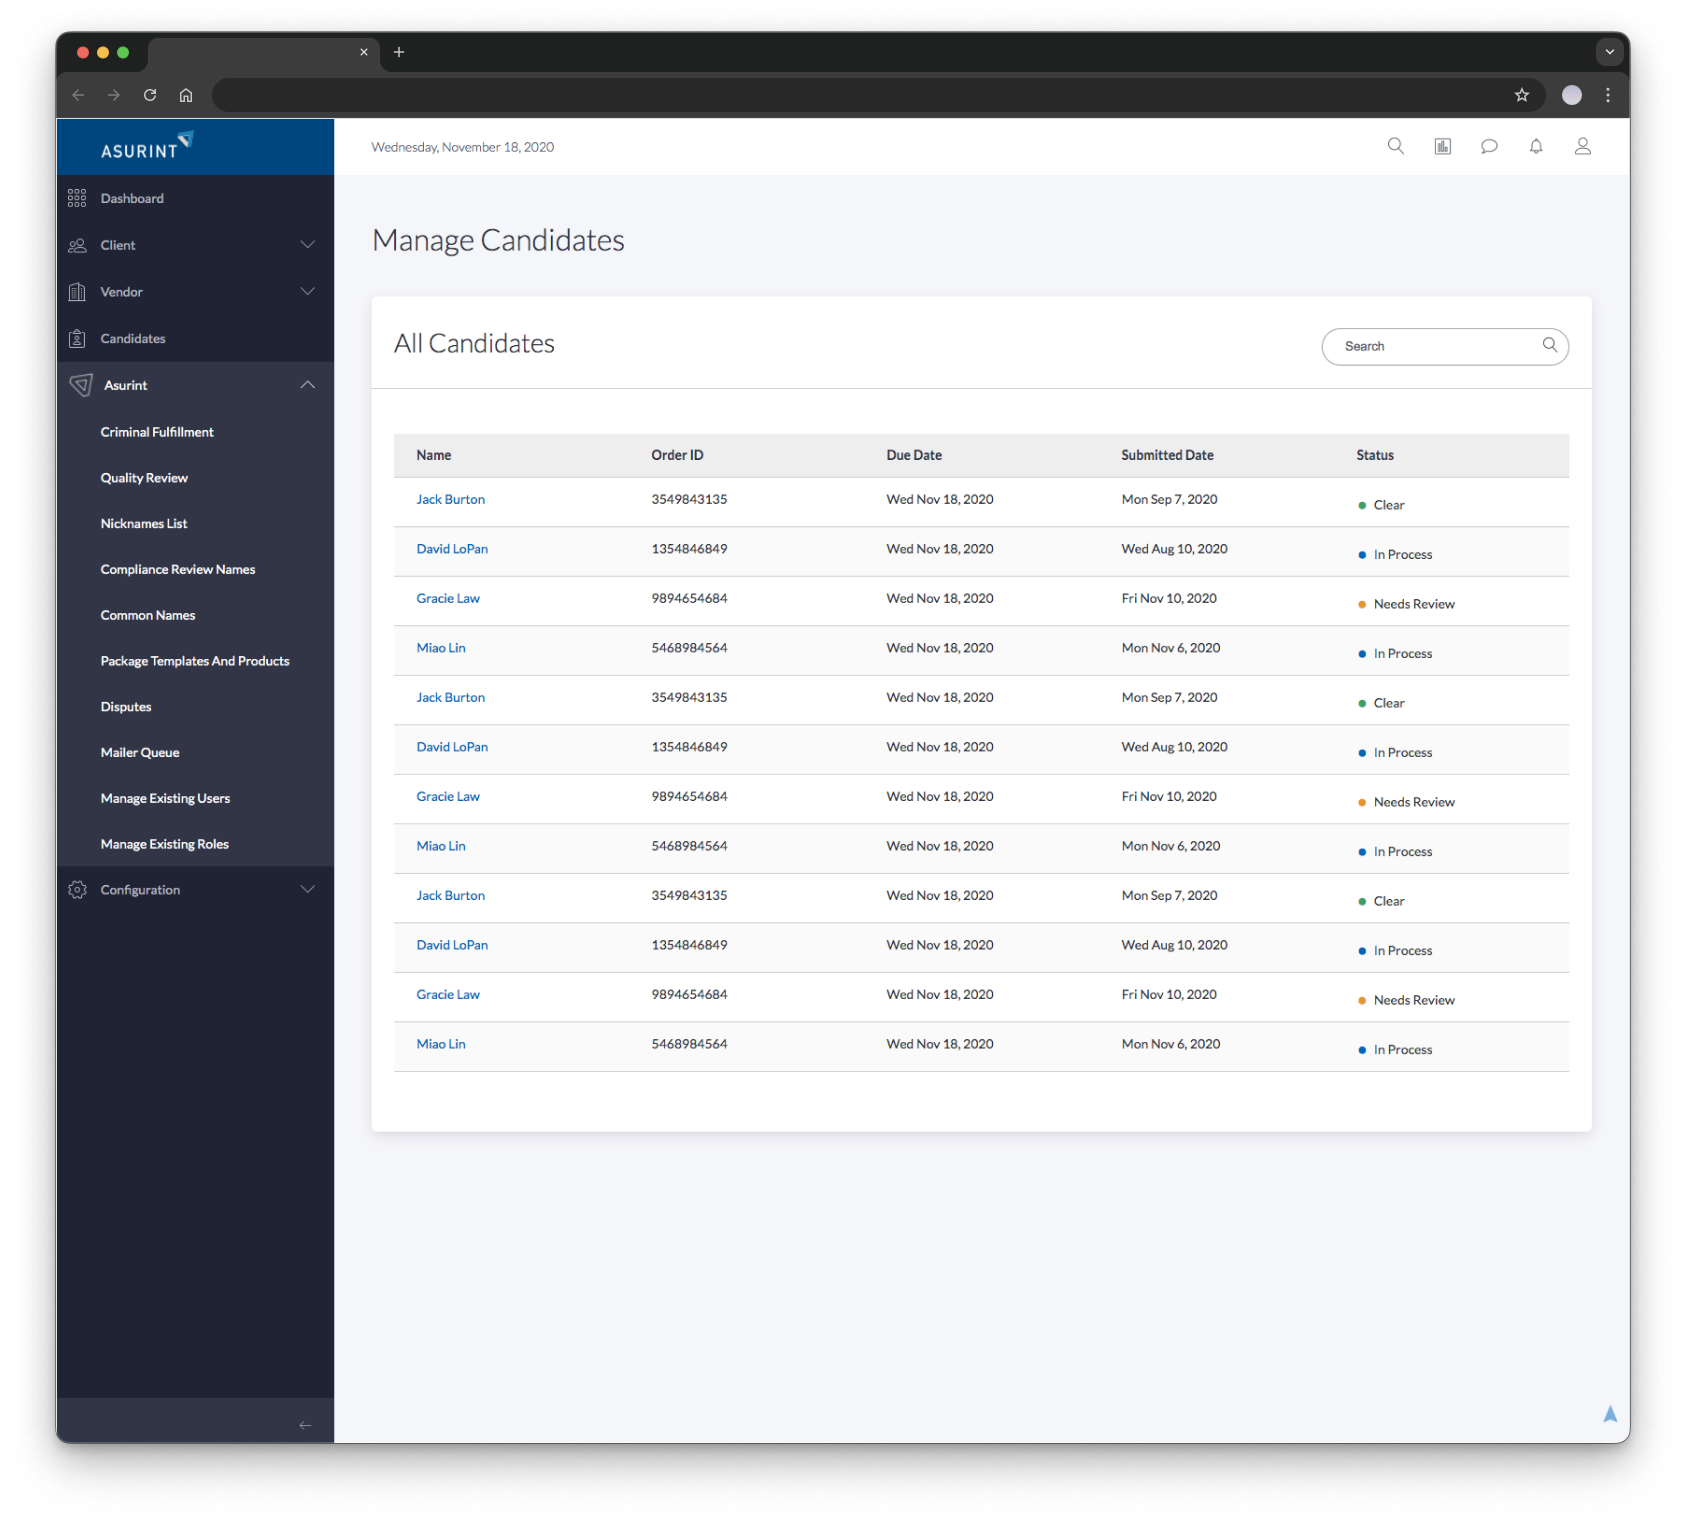The width and height of the screenshot is (1686, 1523).
Task: Go to the browser home page
Action: click(x=186, y=95)
